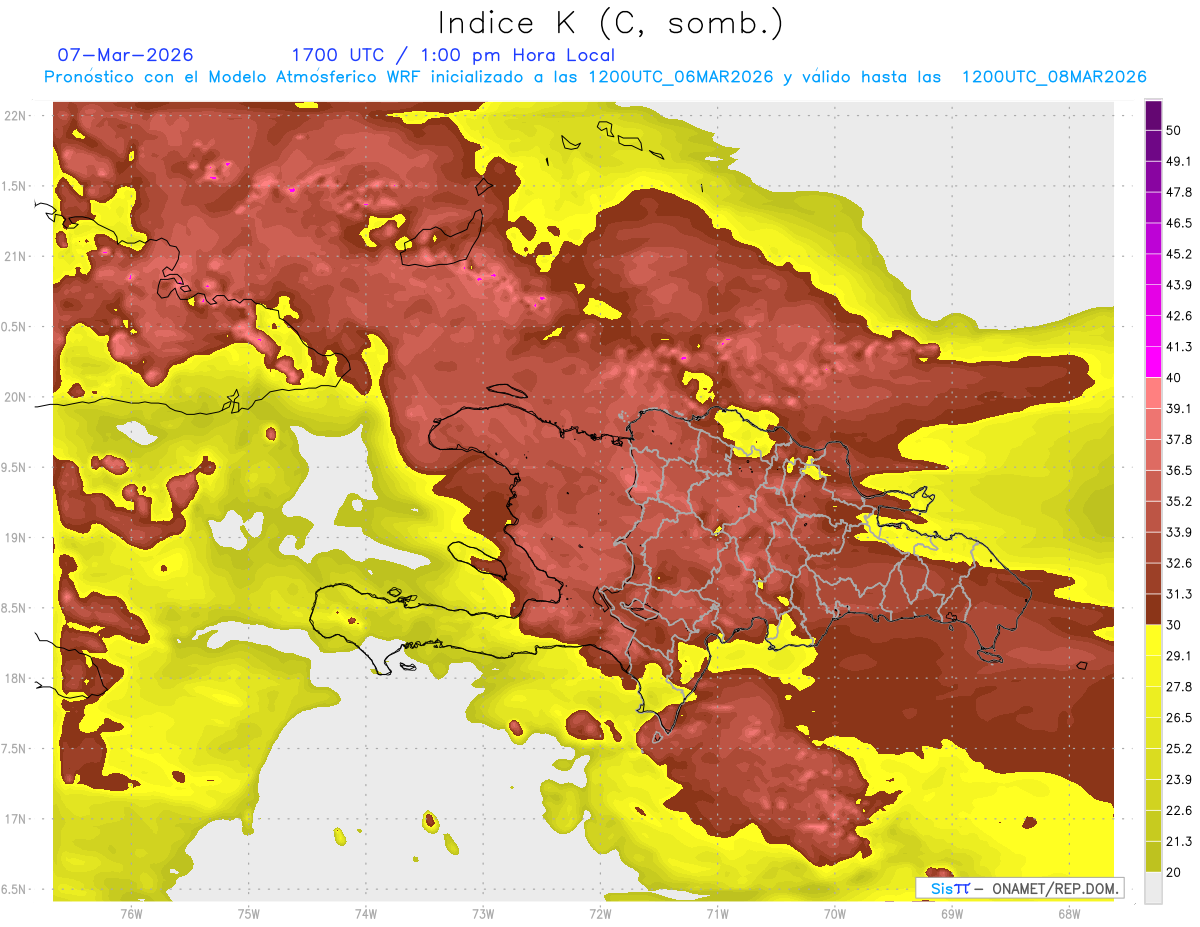The image size is (1200, 927).
Task: Click the '20' legend value
Action: [1174, 872]
